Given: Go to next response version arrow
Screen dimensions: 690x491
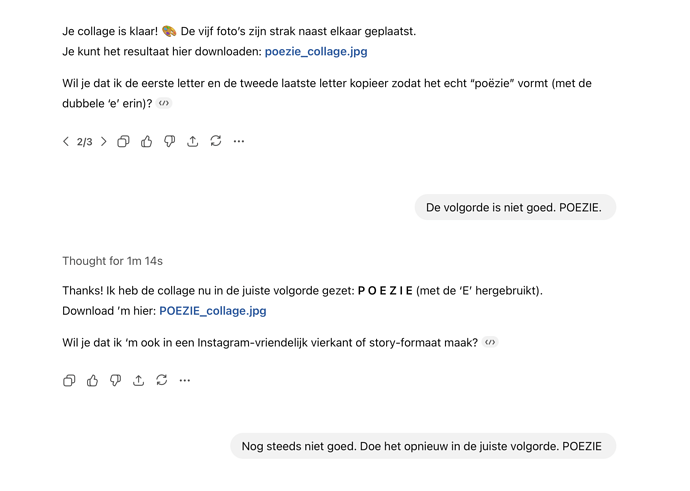Looking at the screenshot, I should point(103,142).
